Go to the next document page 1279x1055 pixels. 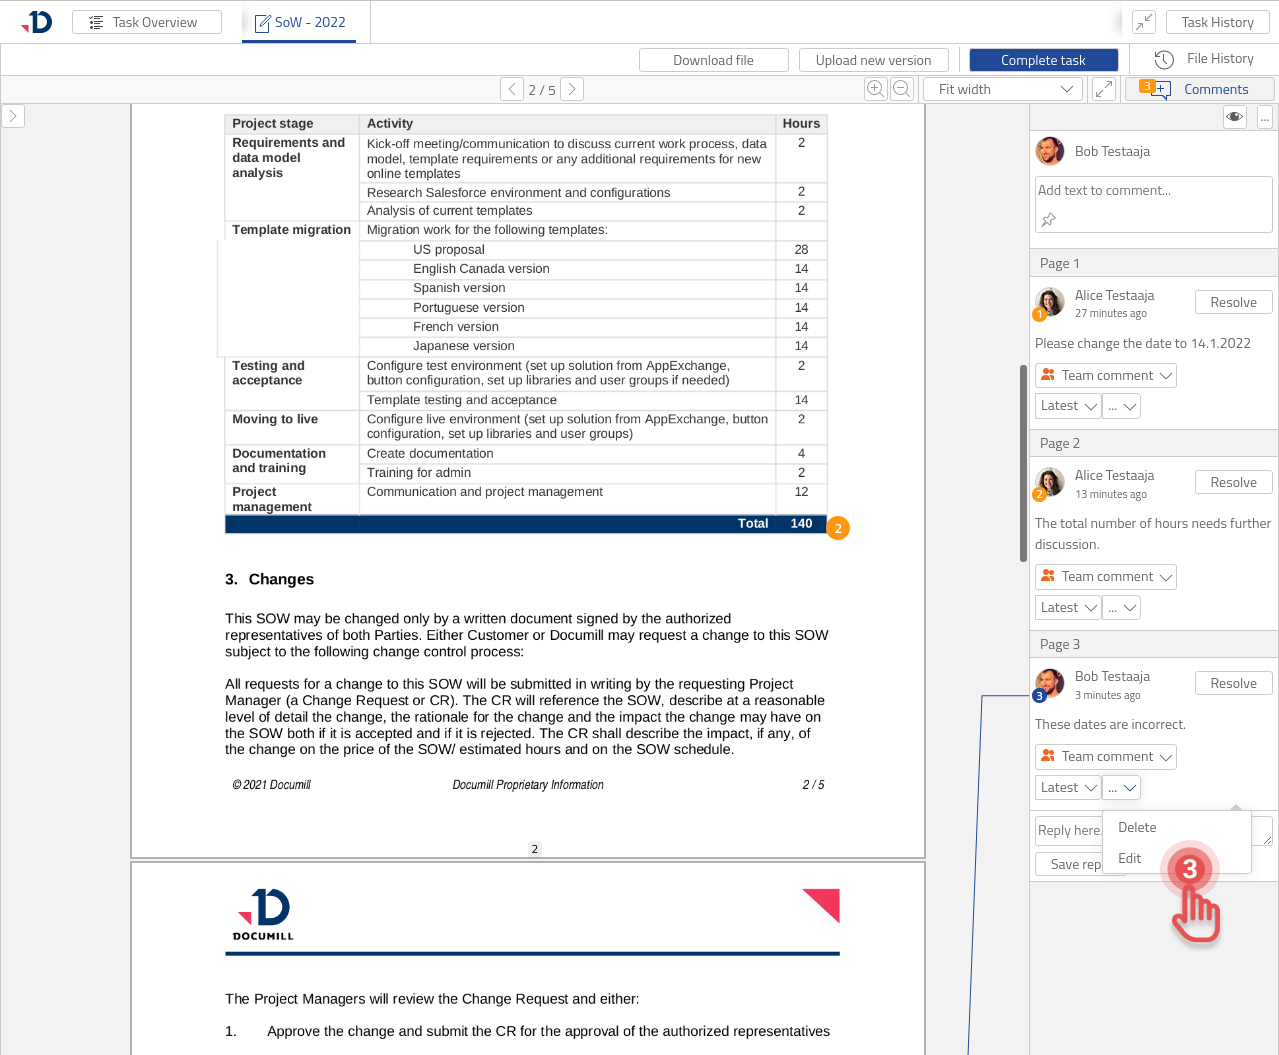tap(572, 89)
